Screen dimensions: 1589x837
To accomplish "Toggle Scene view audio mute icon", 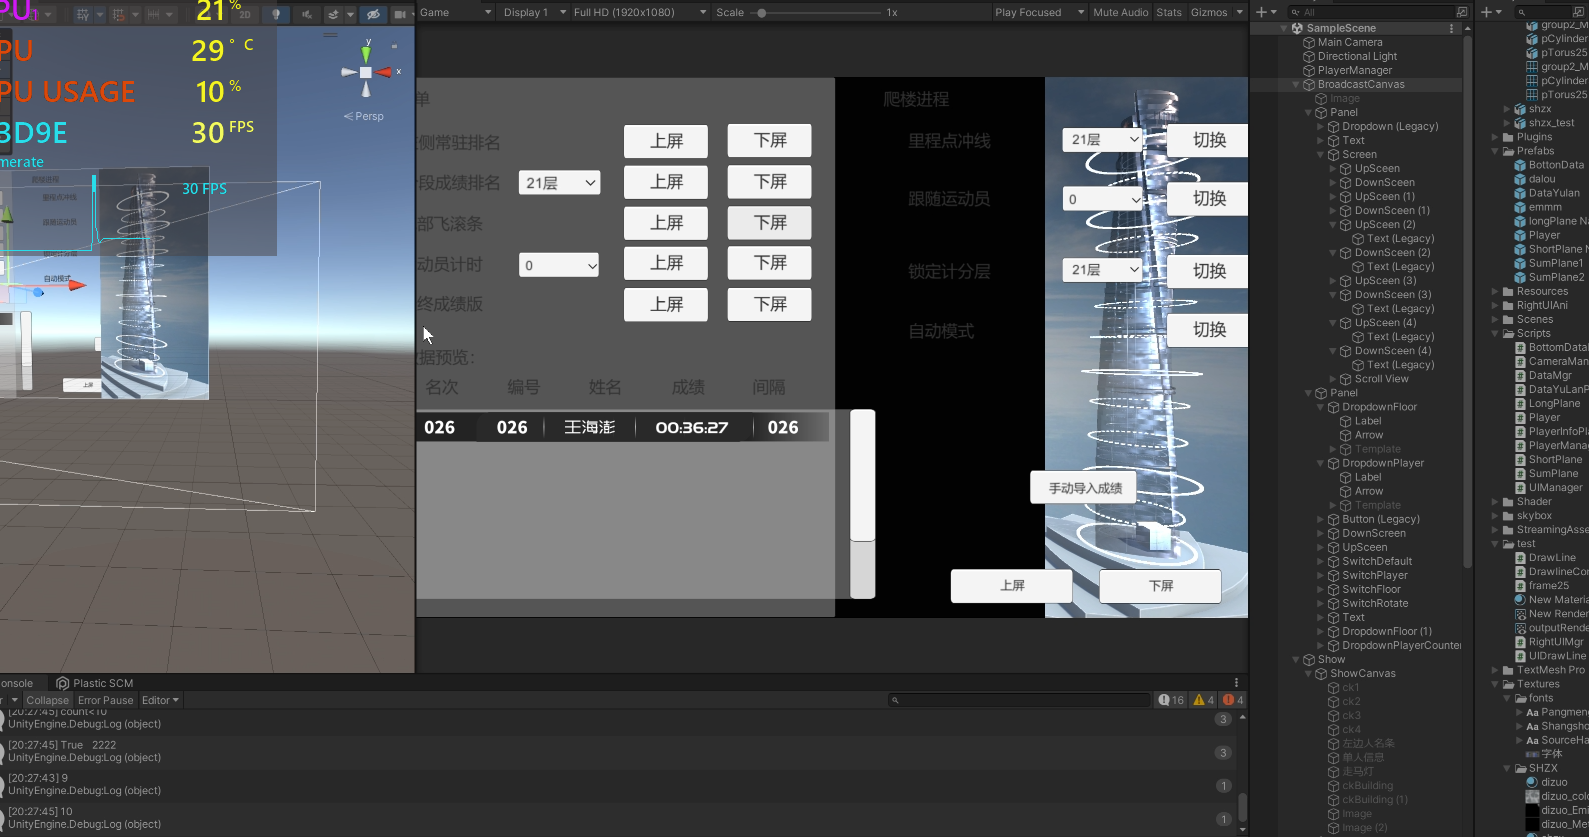I will pyautogui.click(x=306, y=14).
